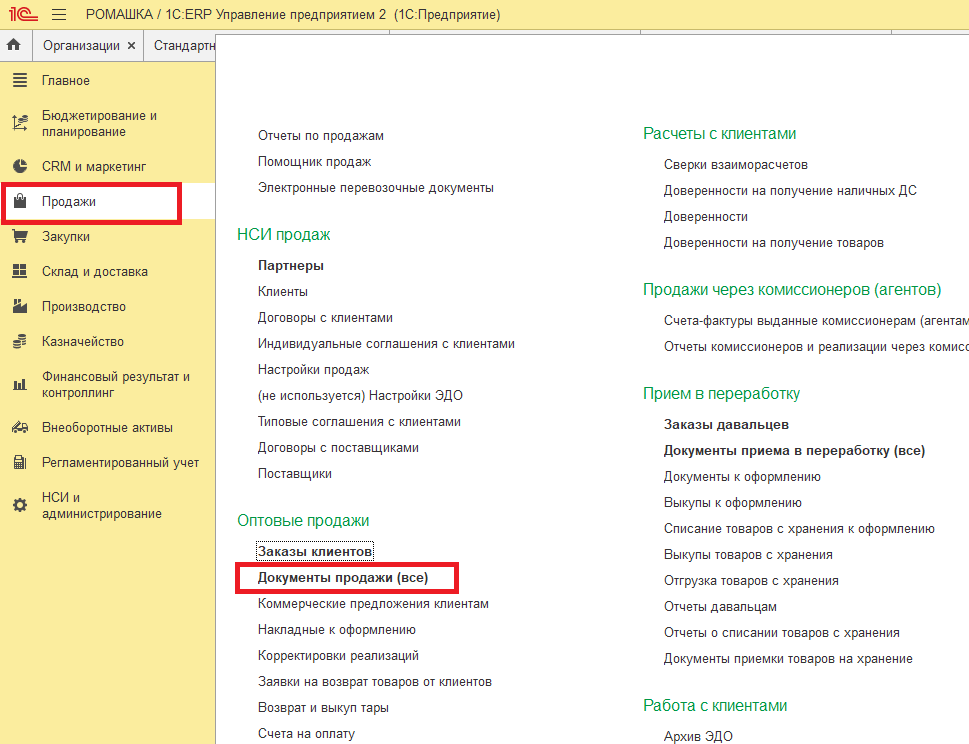Open Заявки на возврат товаров от клиентов
Viewport: 969px width, 744px height.
click(x=374, y=682)
